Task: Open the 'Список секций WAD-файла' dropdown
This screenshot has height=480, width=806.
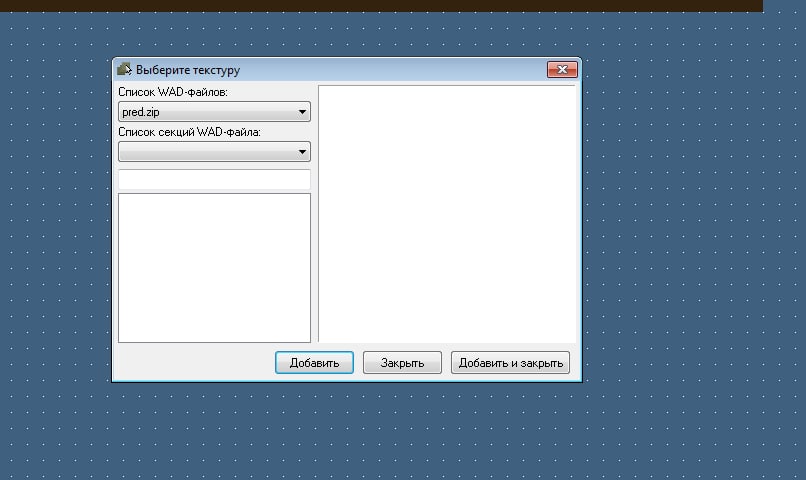Action: pyautogui.click(x=214, y=152)
